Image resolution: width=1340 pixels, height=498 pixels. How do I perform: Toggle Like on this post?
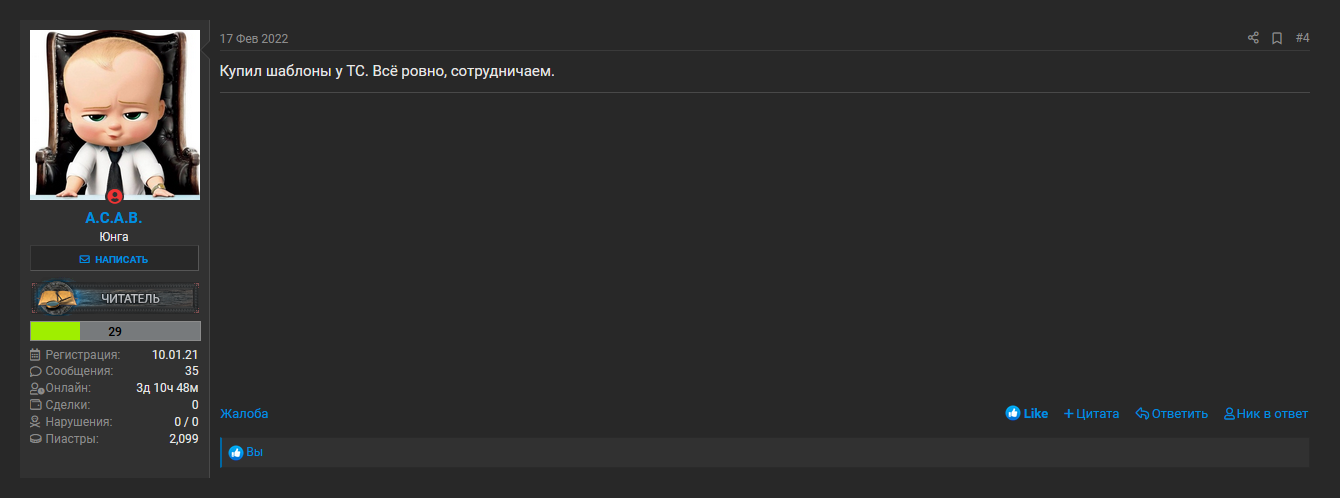(1027, 414)
